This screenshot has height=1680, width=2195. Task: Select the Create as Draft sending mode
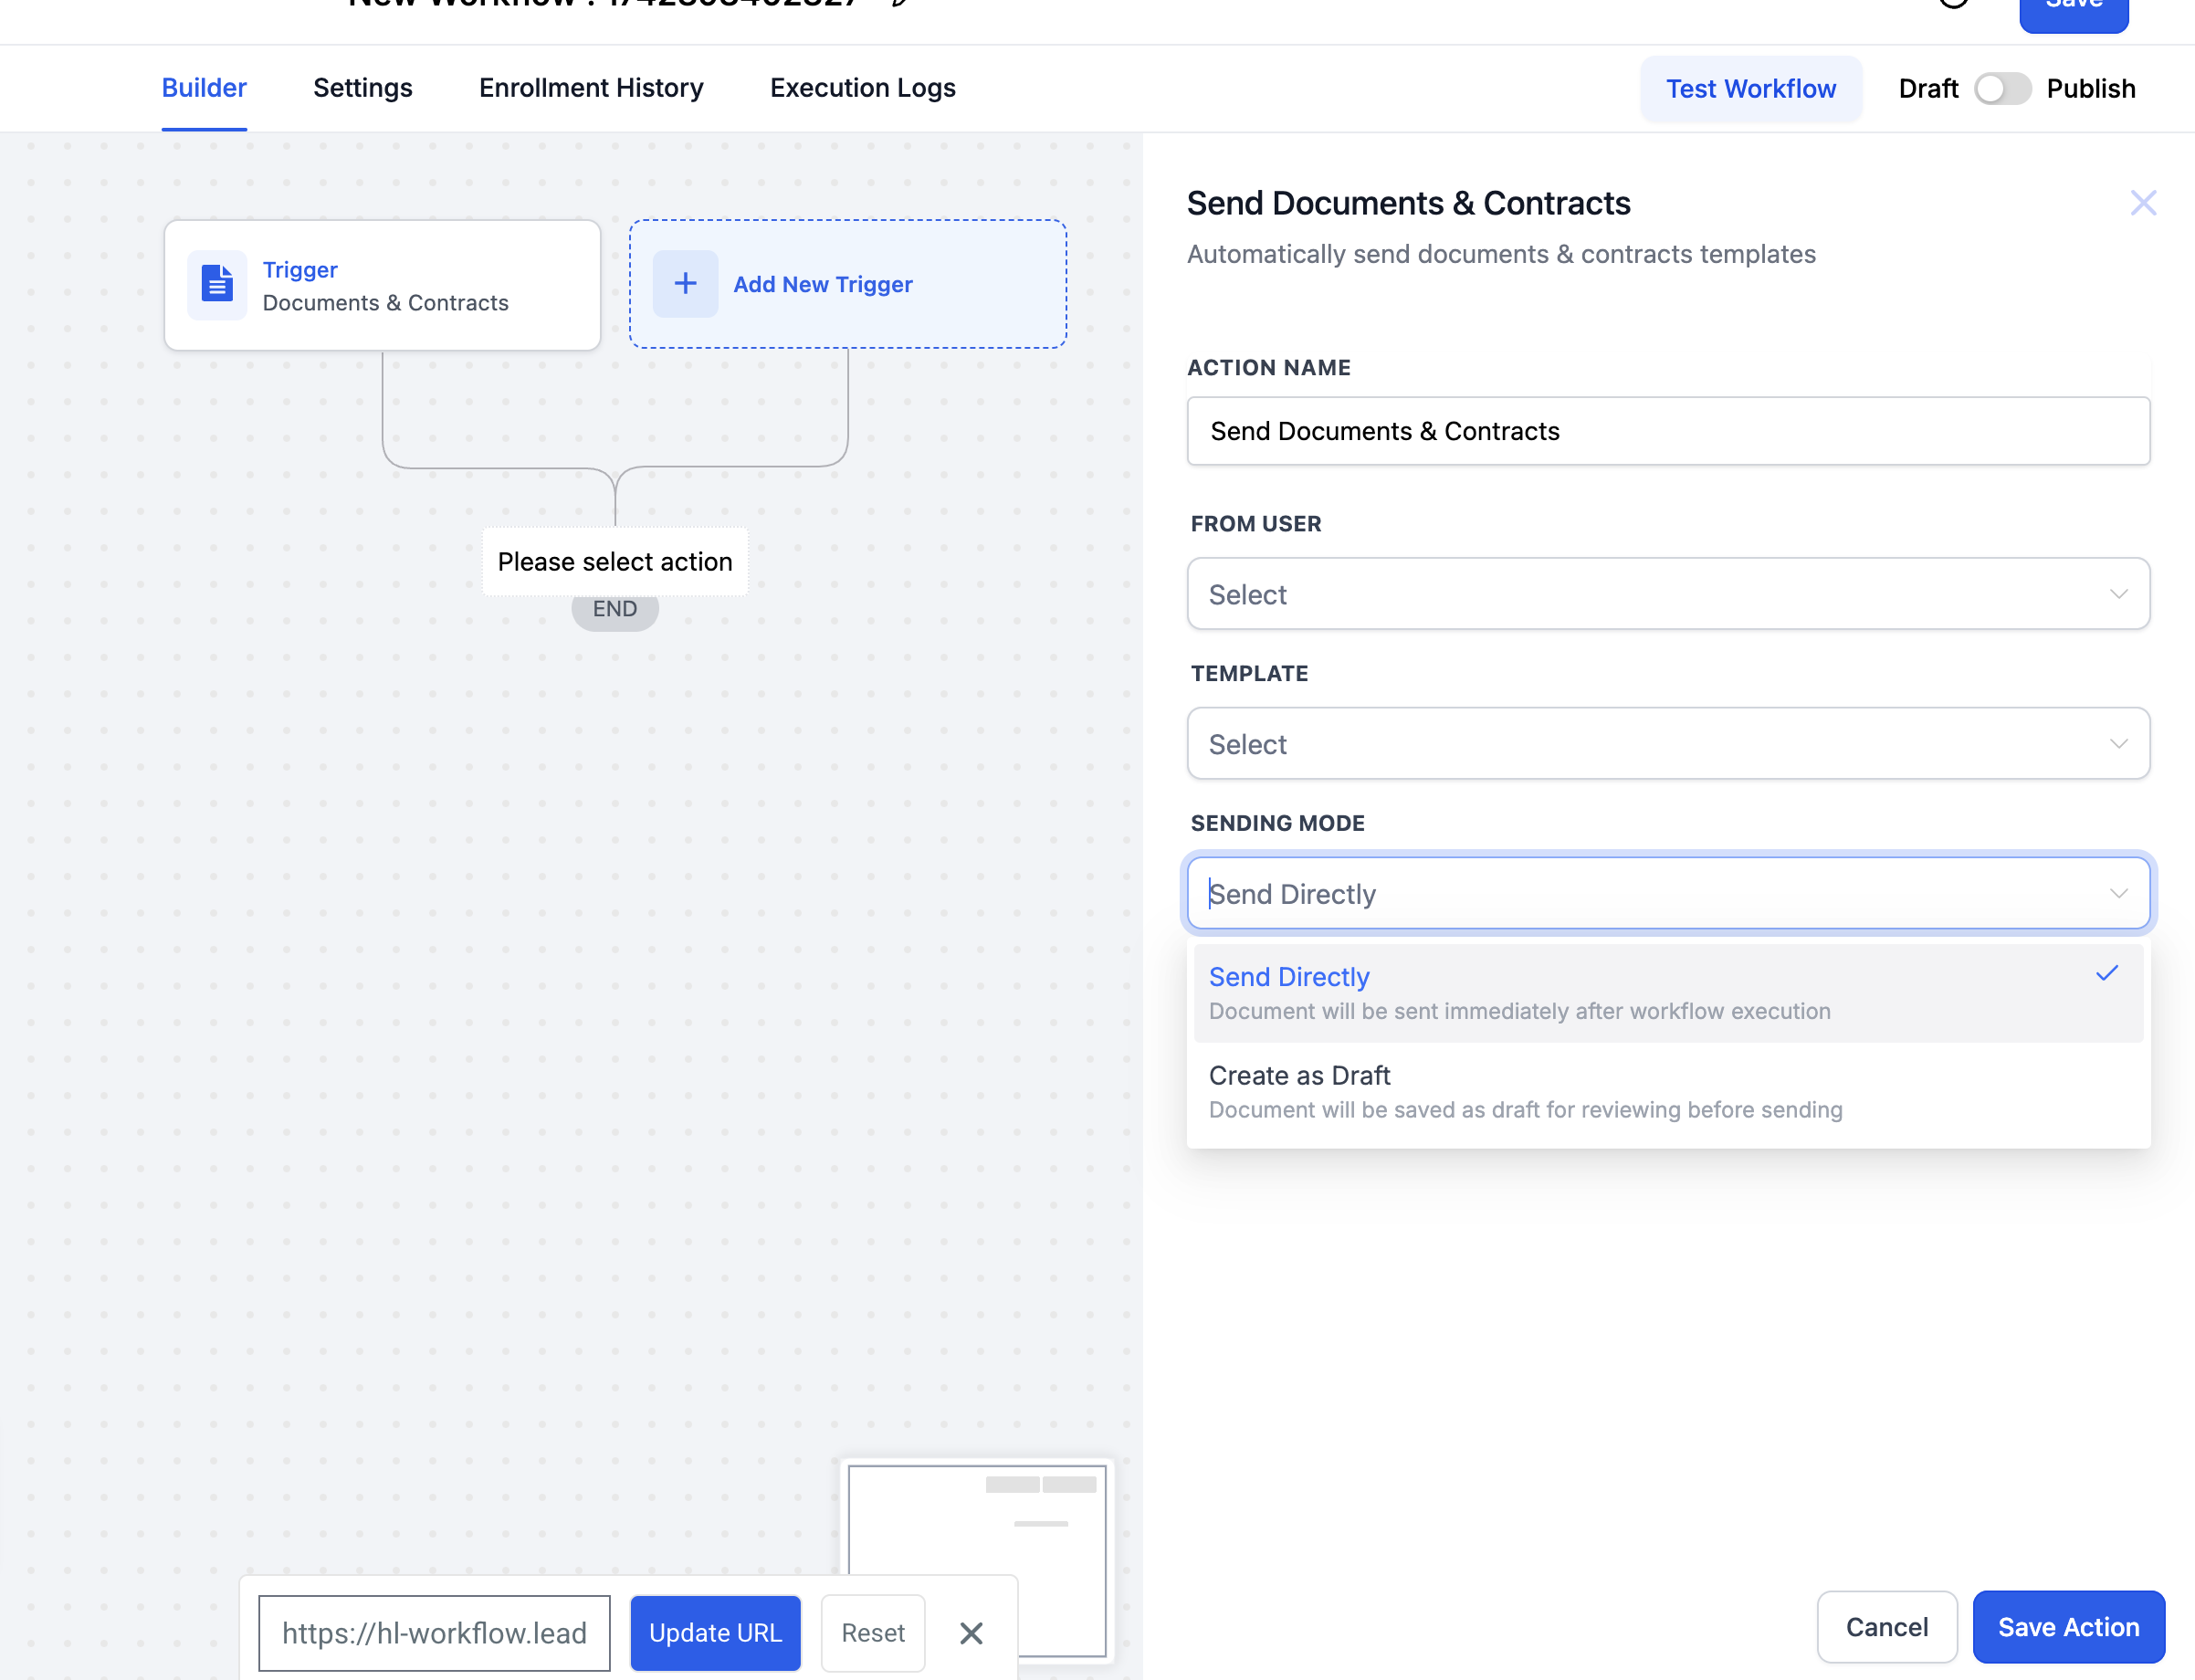tap(1299, 1075)
